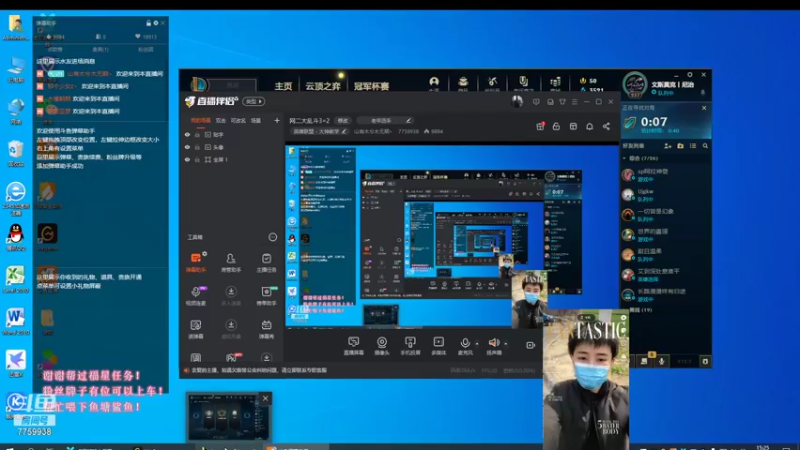800x450 pixels.
Task: Add 手机投屏 phone casting source
Action: tap(410, 345)
